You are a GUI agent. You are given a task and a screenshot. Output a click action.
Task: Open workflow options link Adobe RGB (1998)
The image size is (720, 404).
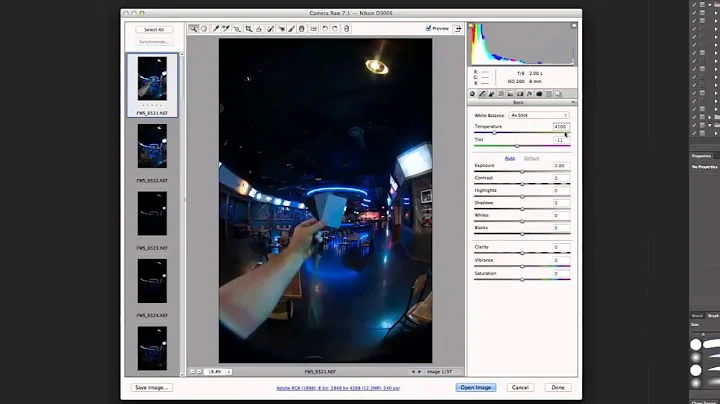pyautogui.click(x=338, y=388)
